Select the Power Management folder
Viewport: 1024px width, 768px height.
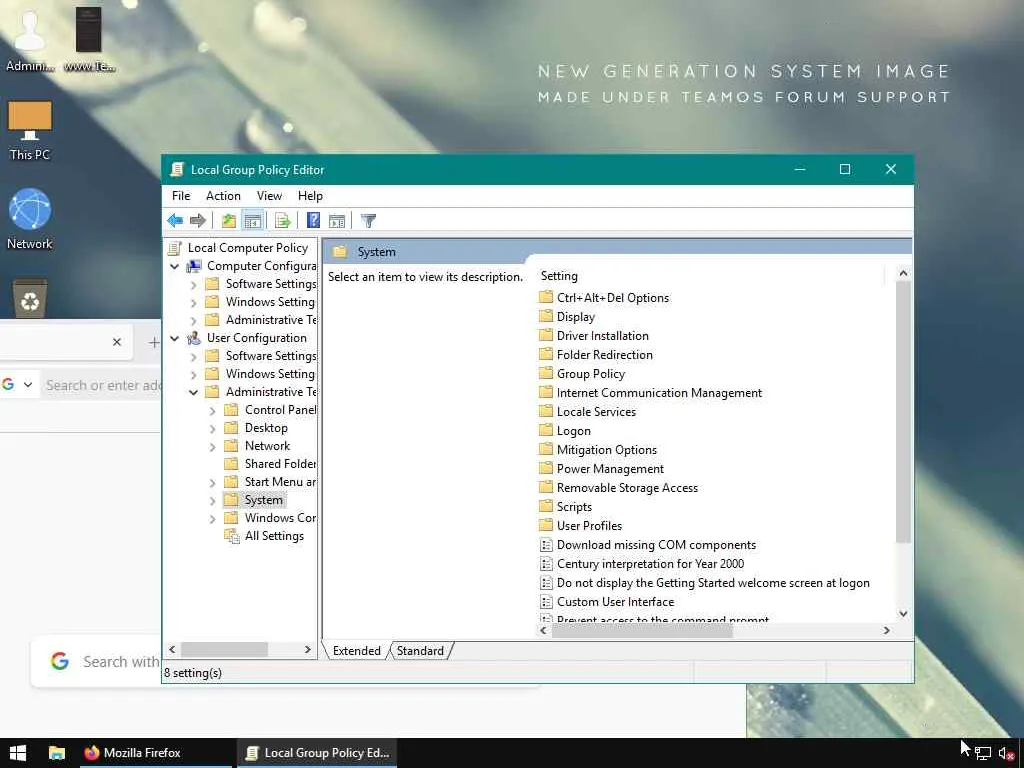click(610, 469)
